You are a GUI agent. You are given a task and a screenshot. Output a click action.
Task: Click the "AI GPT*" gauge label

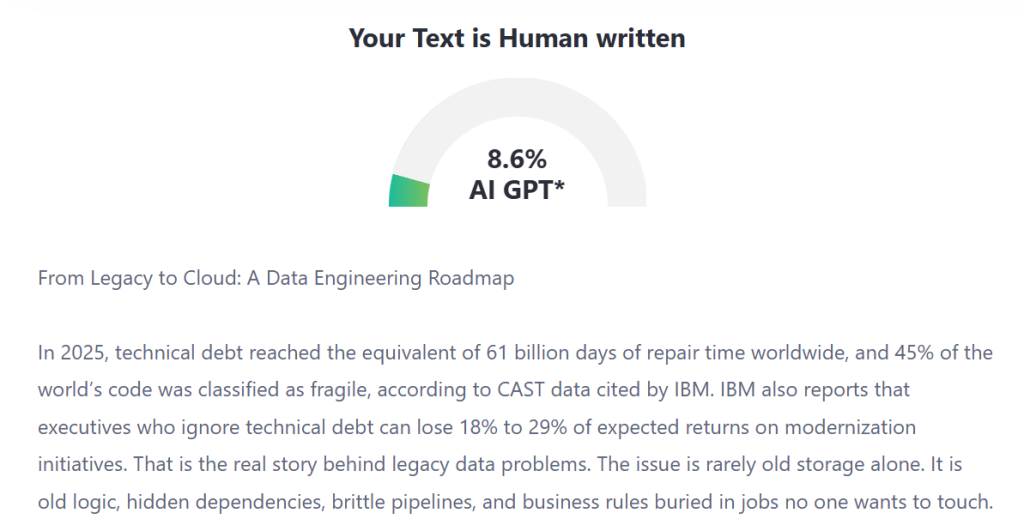click(517, 190)
